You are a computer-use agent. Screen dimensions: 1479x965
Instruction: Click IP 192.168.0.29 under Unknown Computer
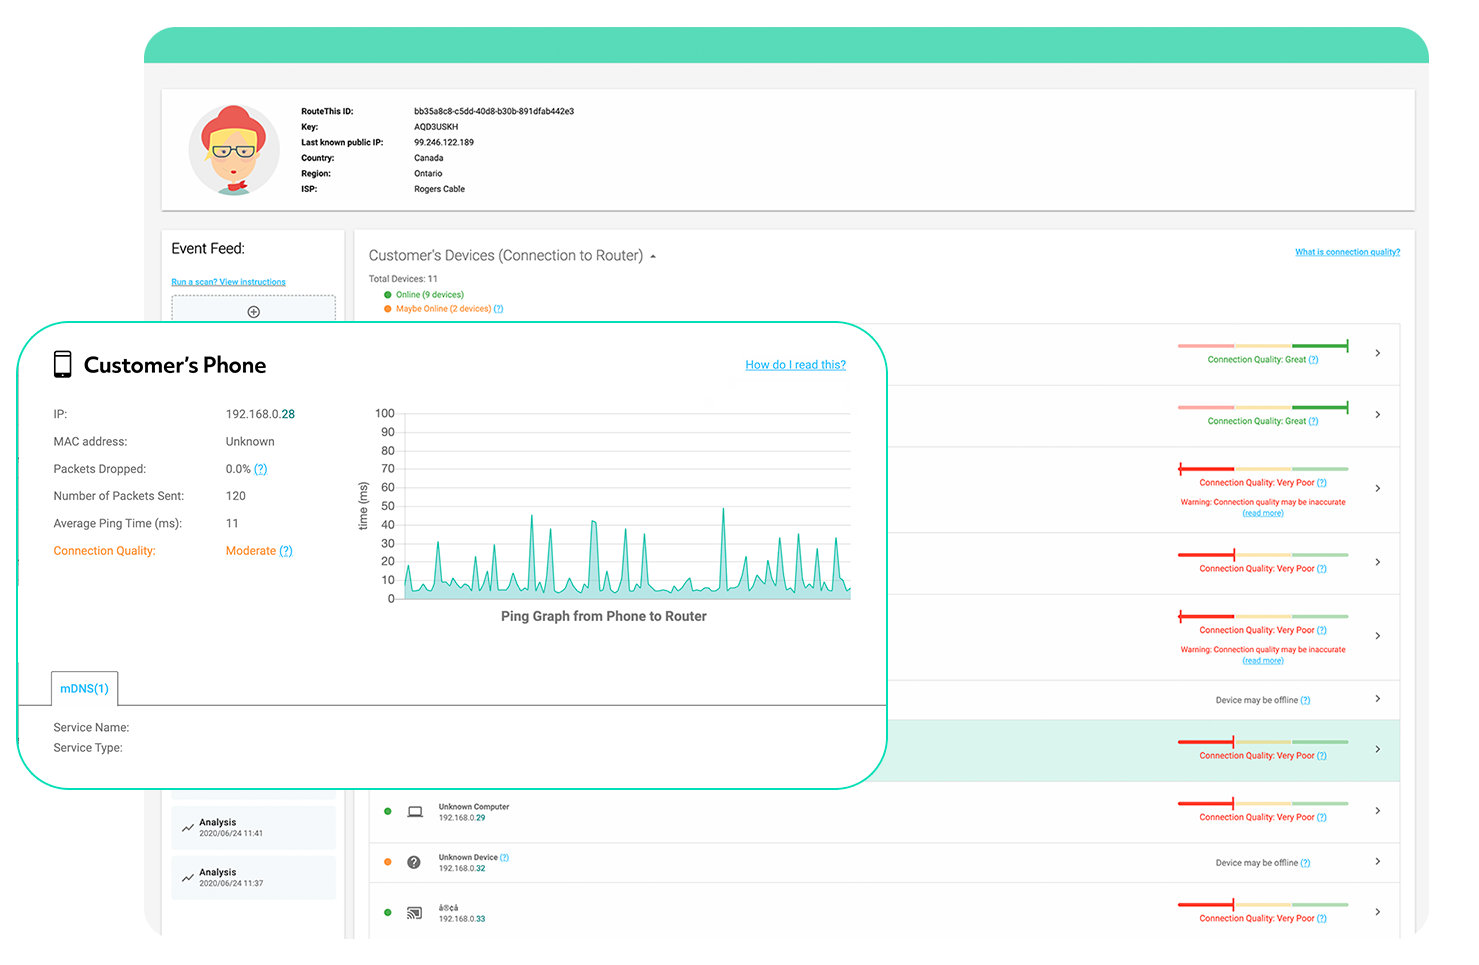pyautogui.click(x=462, y=818)
